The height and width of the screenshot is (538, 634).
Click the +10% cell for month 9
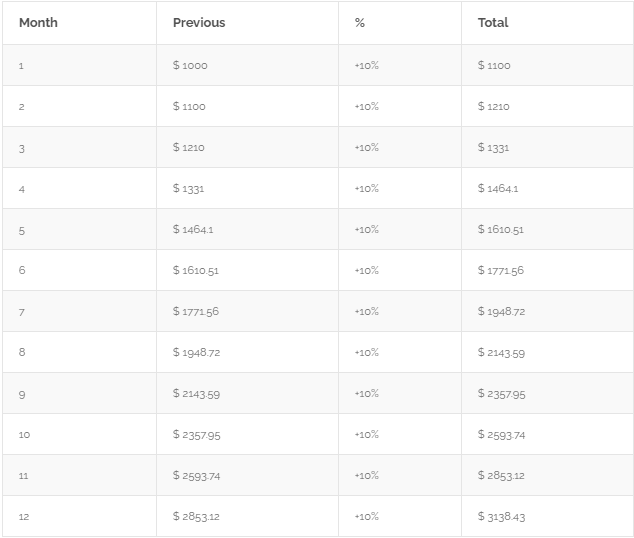pos(366,394)
